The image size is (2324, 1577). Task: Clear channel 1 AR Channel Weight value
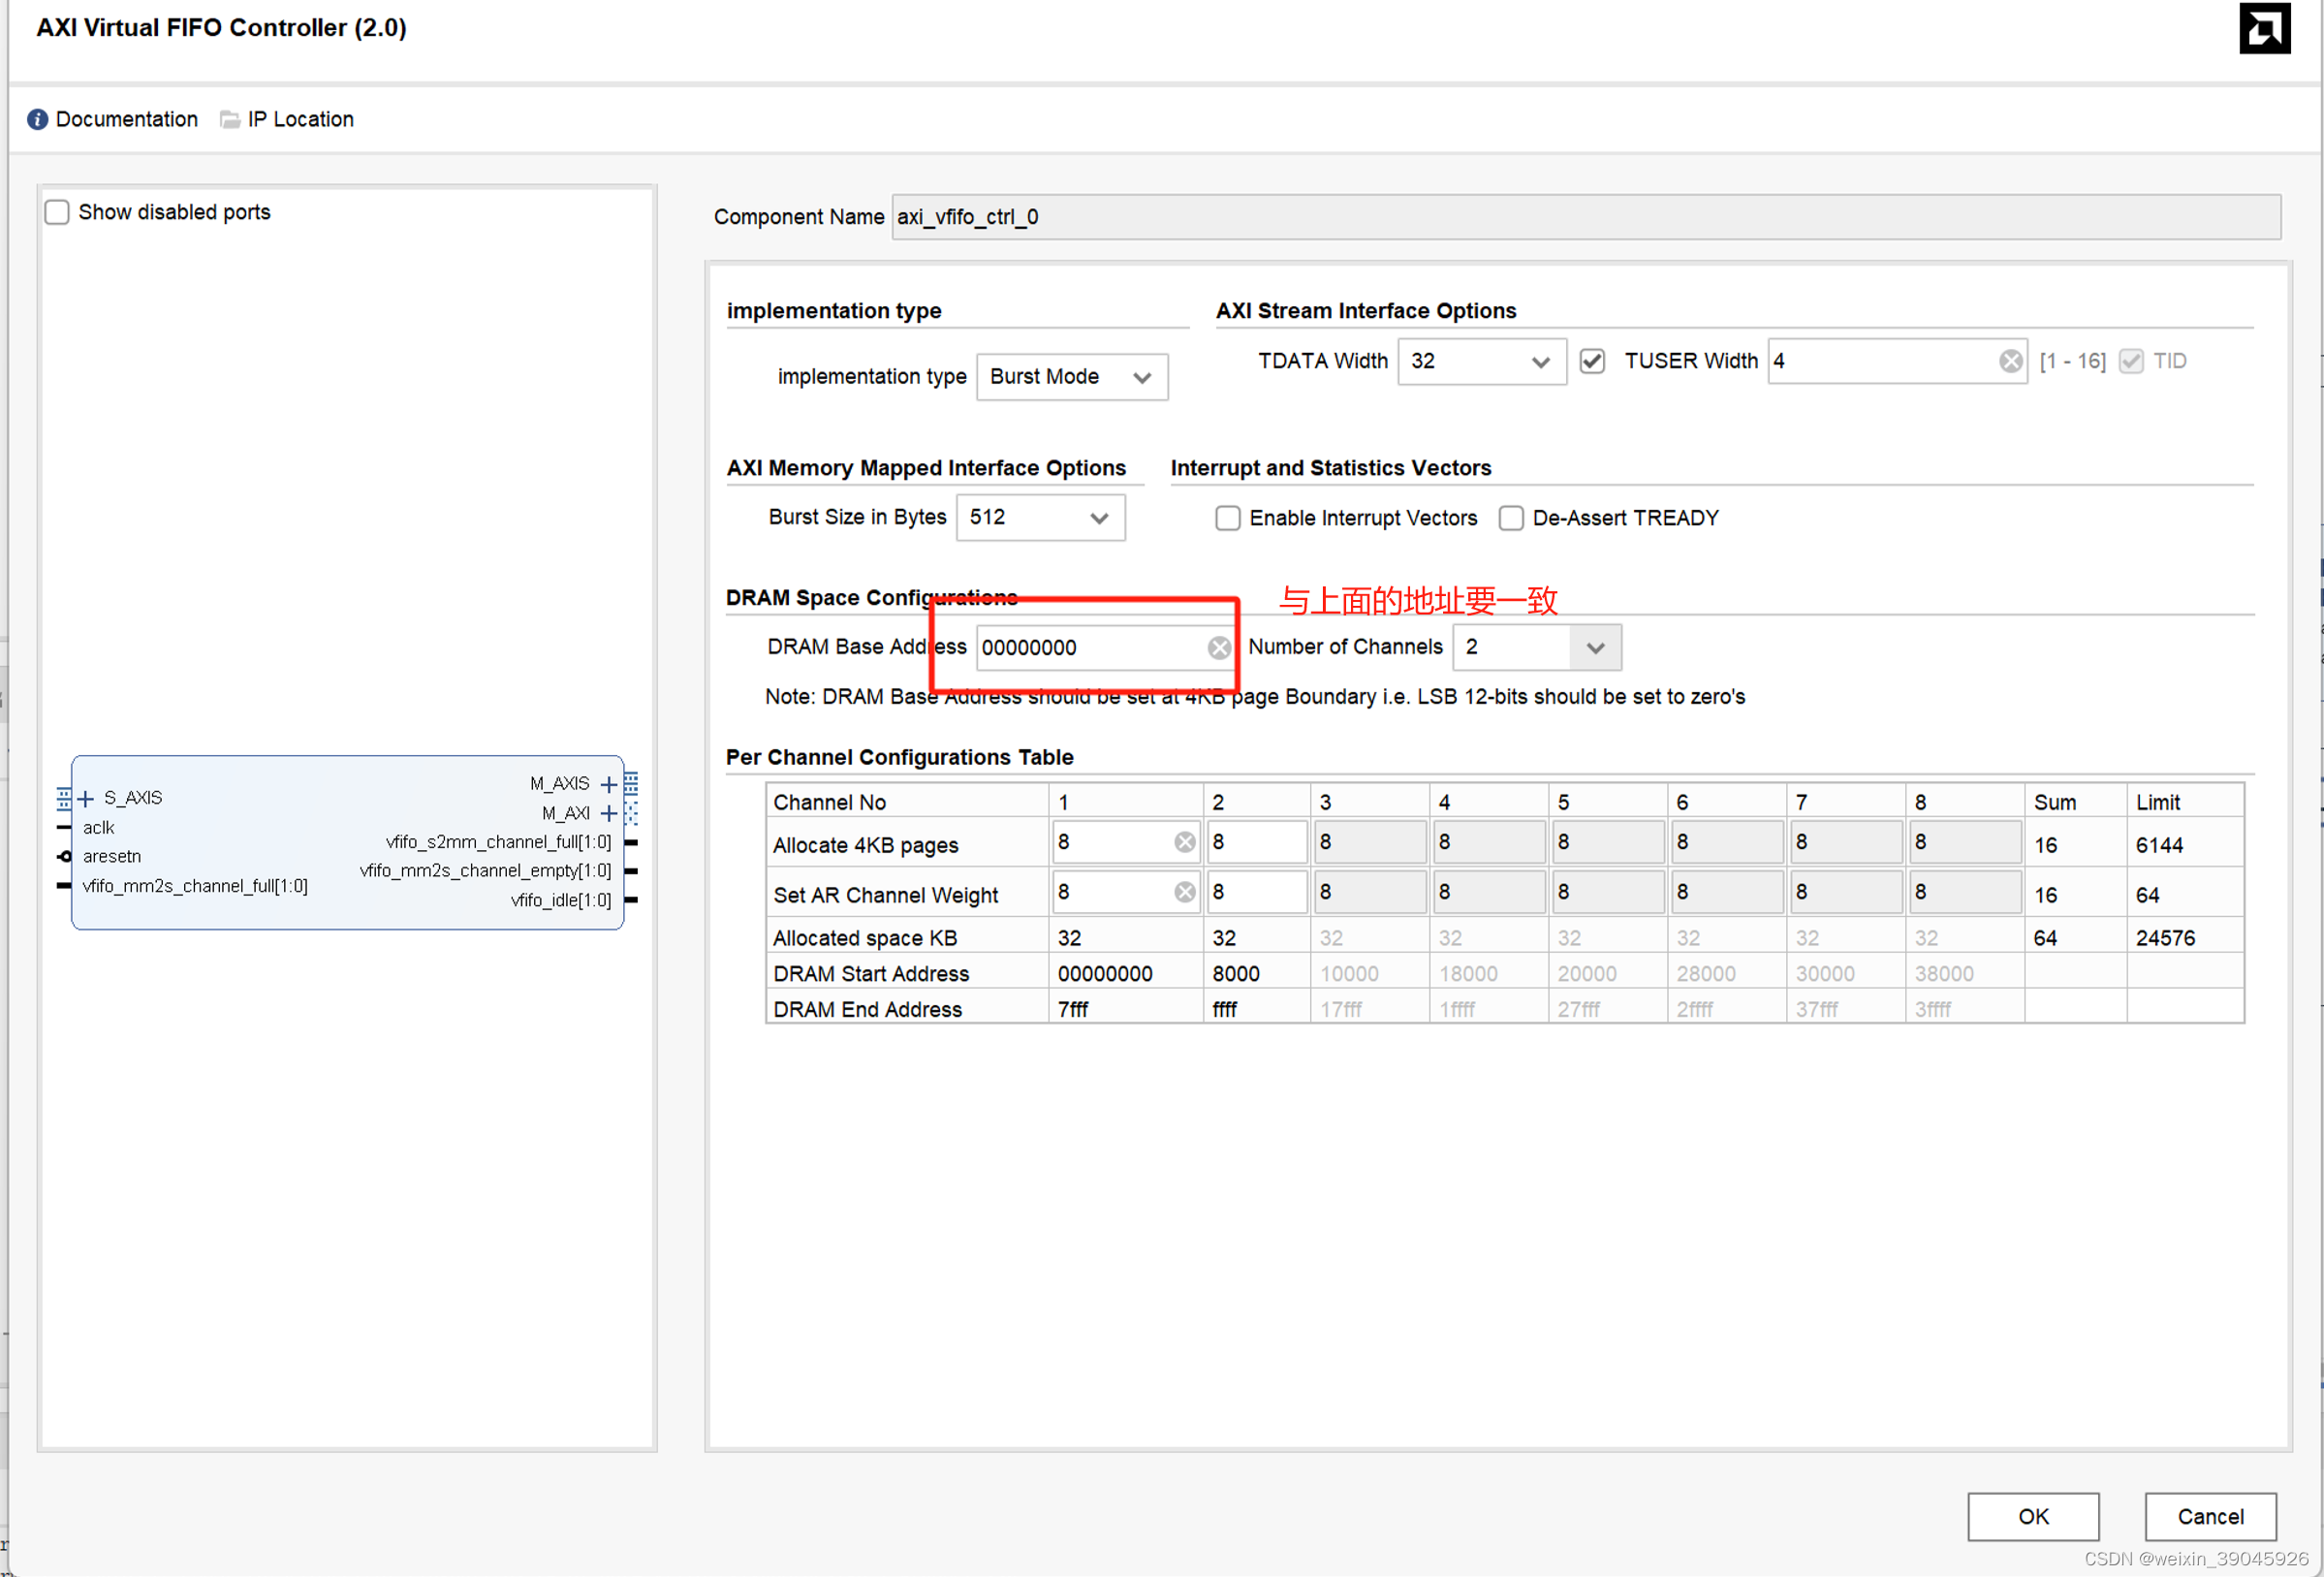(1184, 892)
